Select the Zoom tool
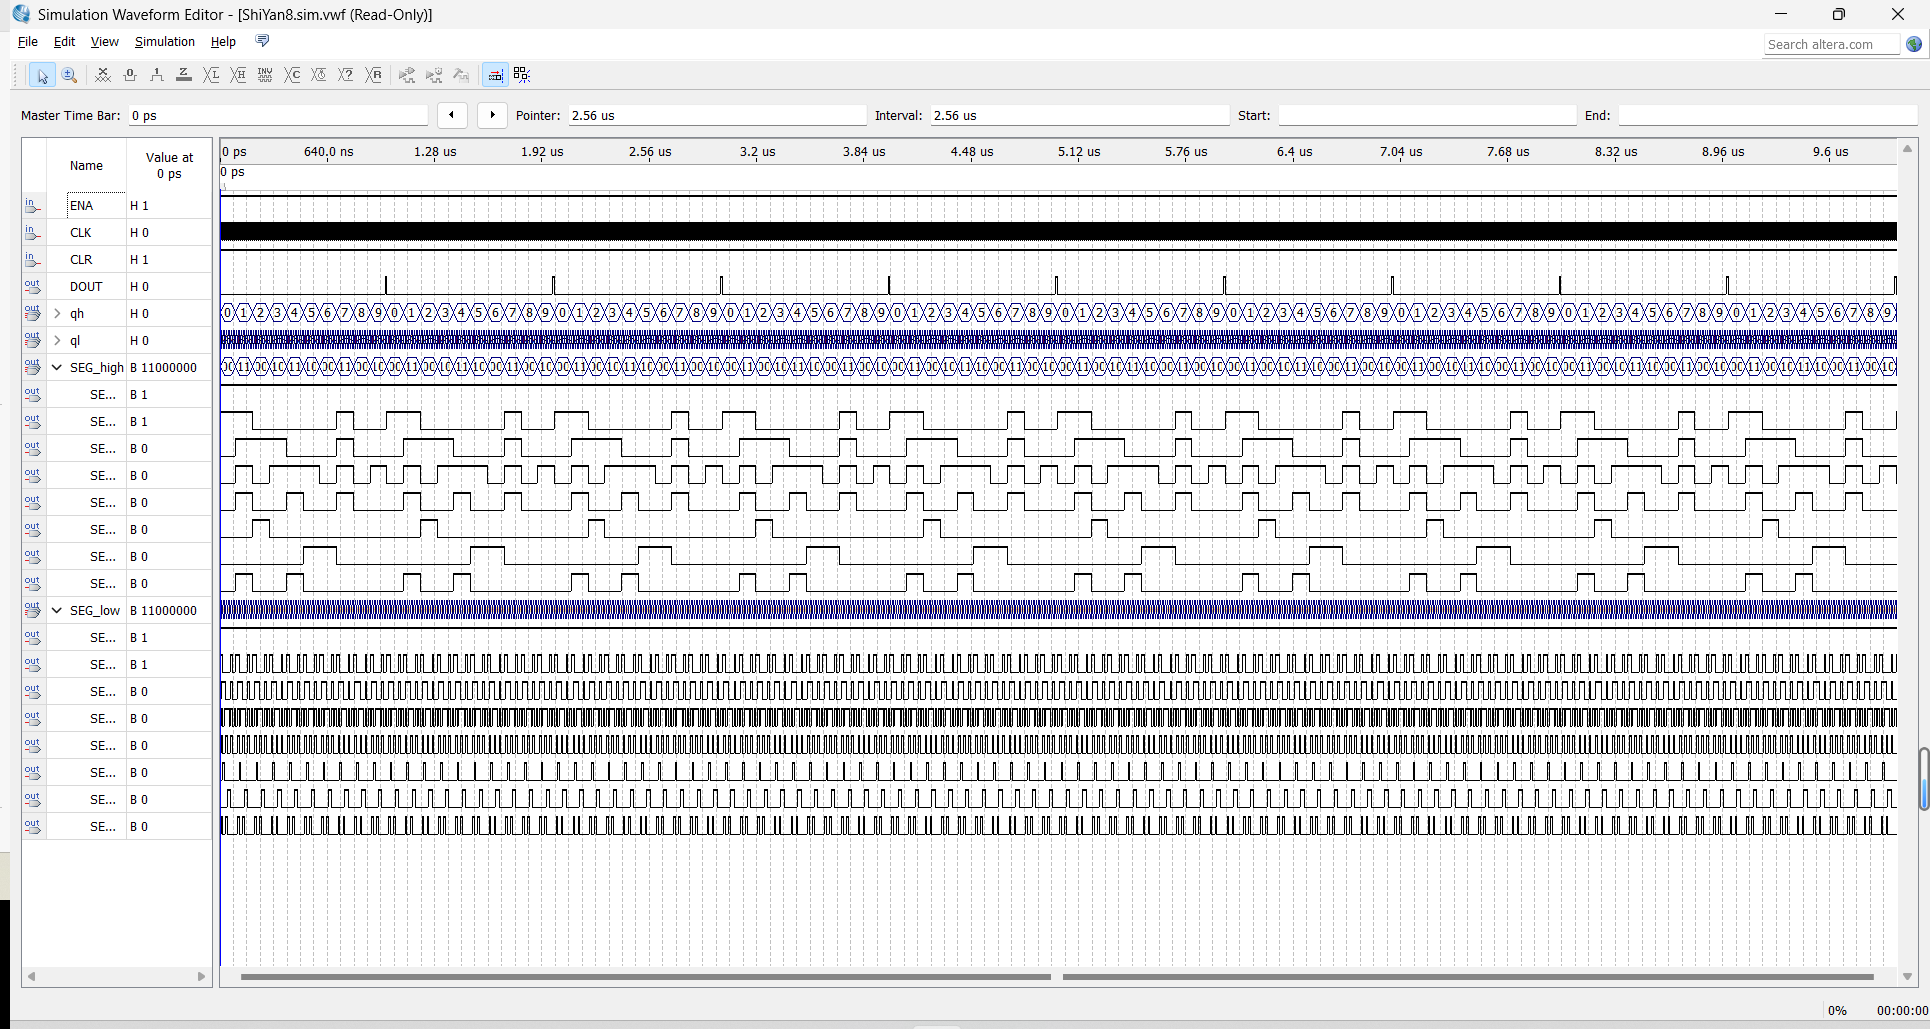This screenshot has height=1029, width=1930. (69, 75)
